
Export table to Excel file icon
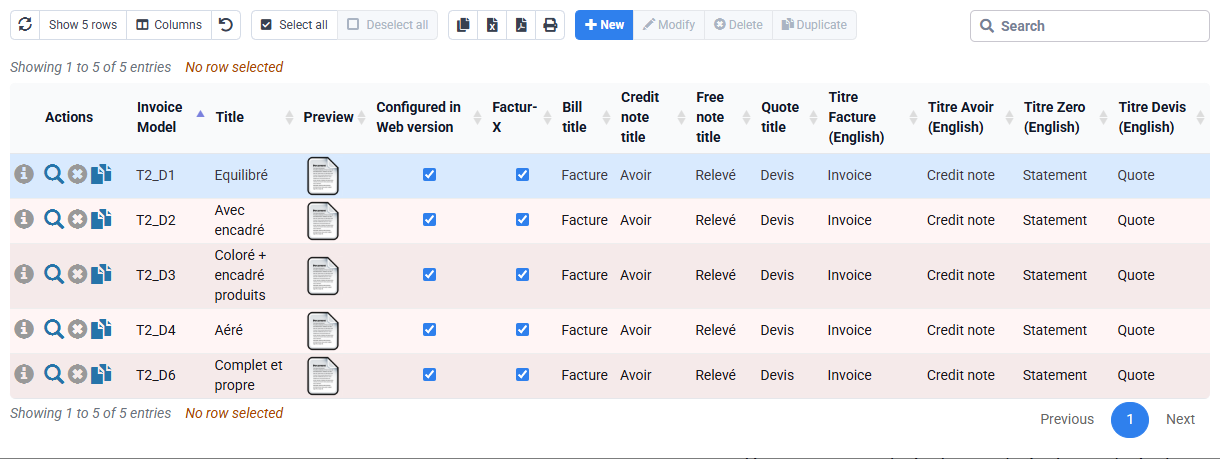492,25
